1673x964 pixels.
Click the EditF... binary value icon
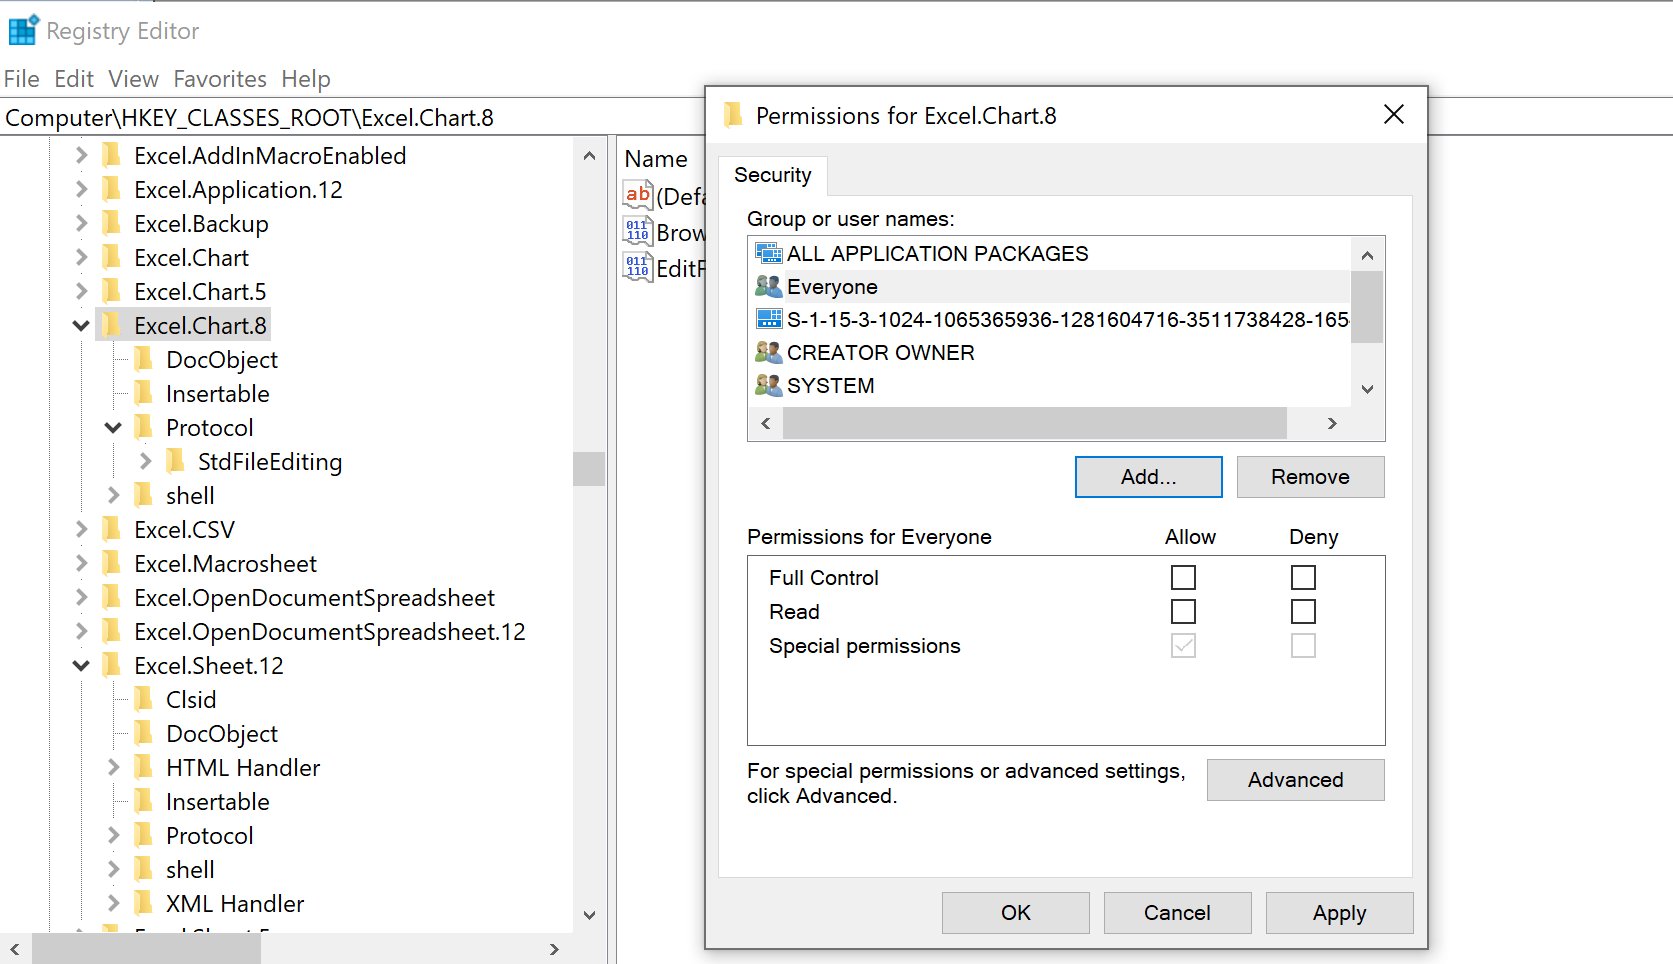[637, 267]
